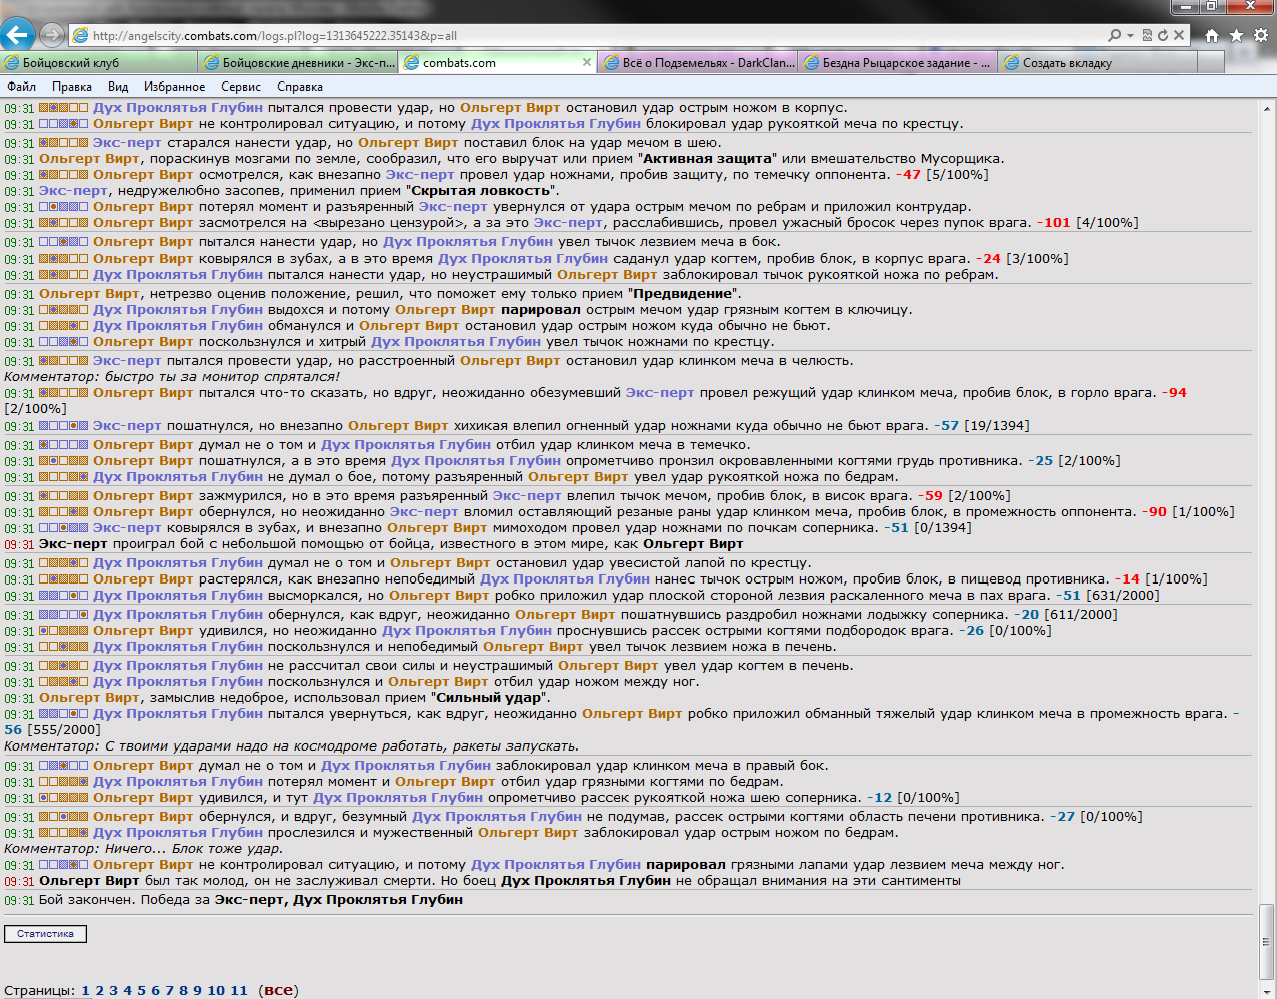
Task: Go back using the browser Back arrow
Action: click(17, 35)
